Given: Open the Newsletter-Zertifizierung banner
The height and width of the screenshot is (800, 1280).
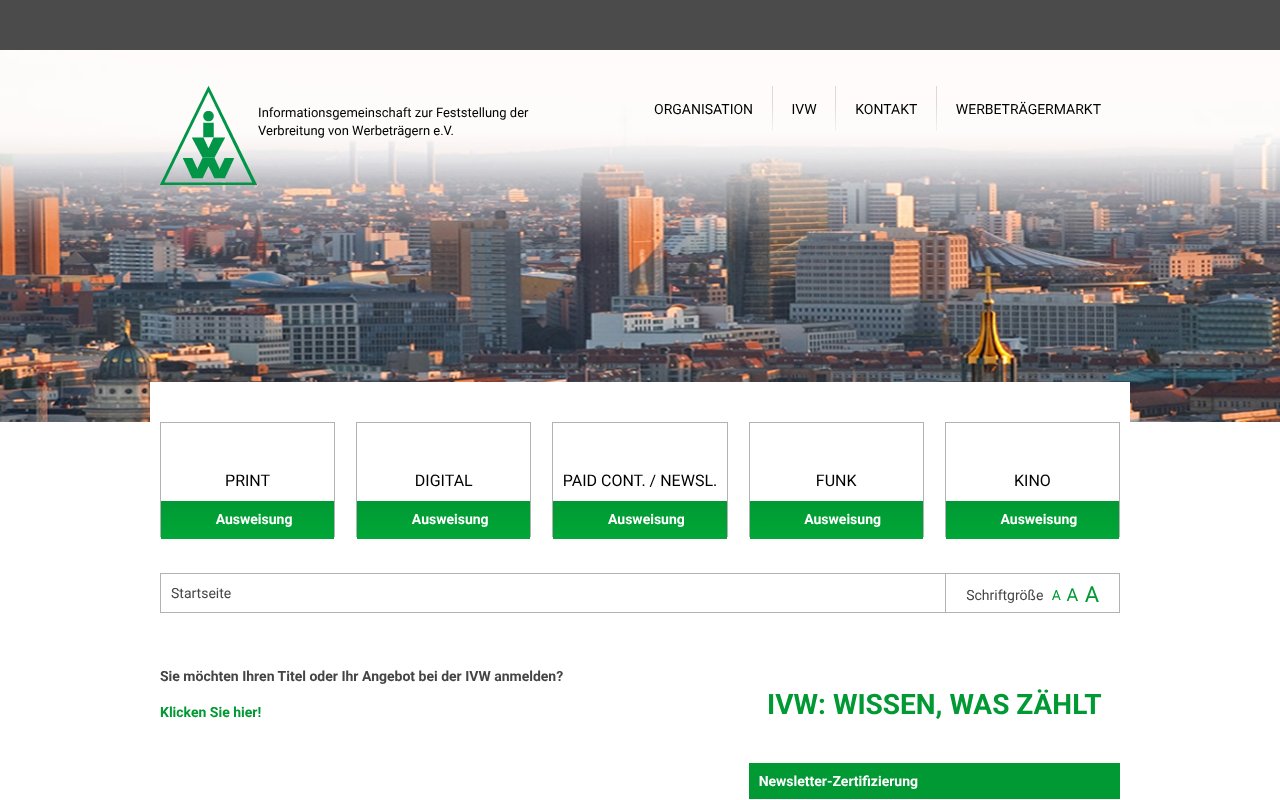Looking at the screenshot, I should (934, 781).
